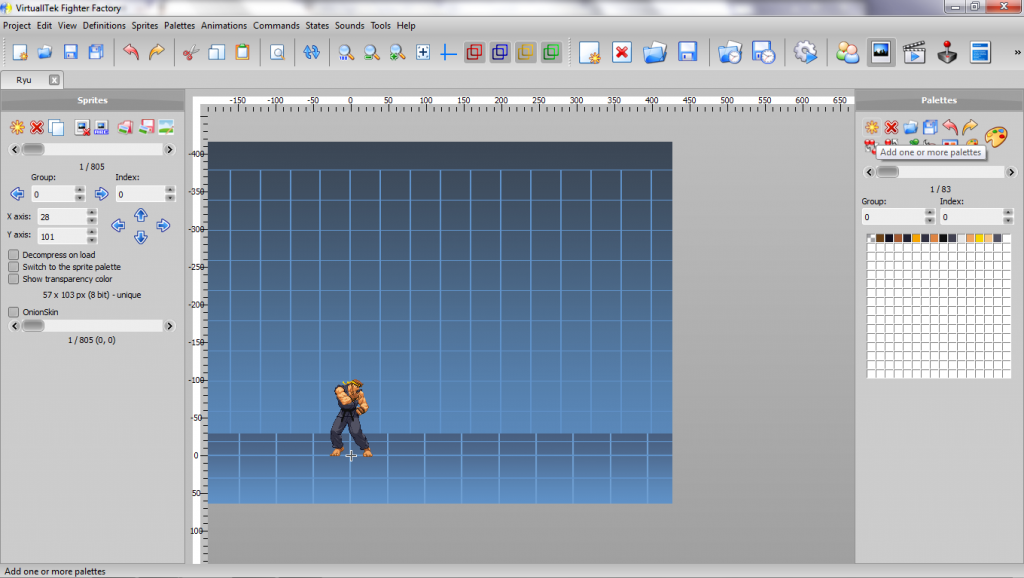Image resolution: width=1024 pixels, height=578 pixels.
Task: Enable the OnionSkin checkbox
Action: coord(13,312)
